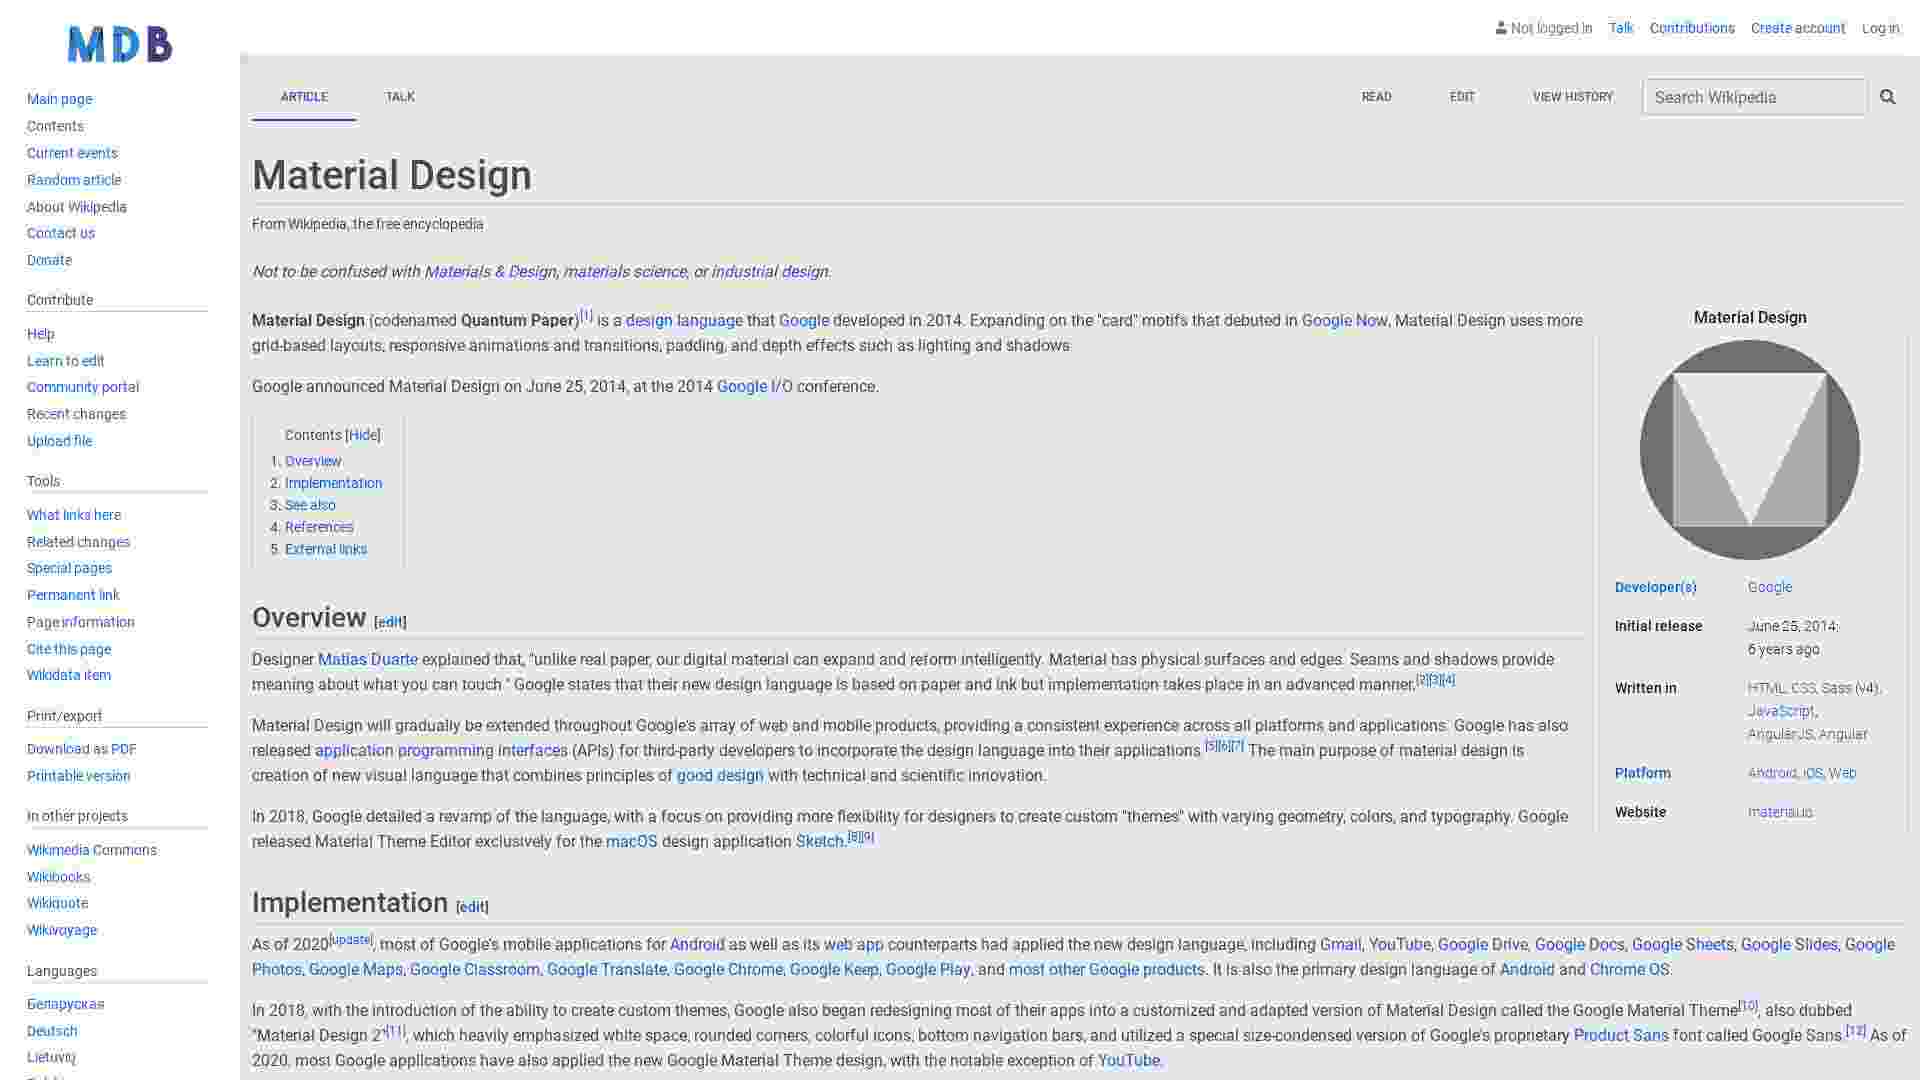Click the search magnifier icon
1920x1080 pixels.
1887,97
